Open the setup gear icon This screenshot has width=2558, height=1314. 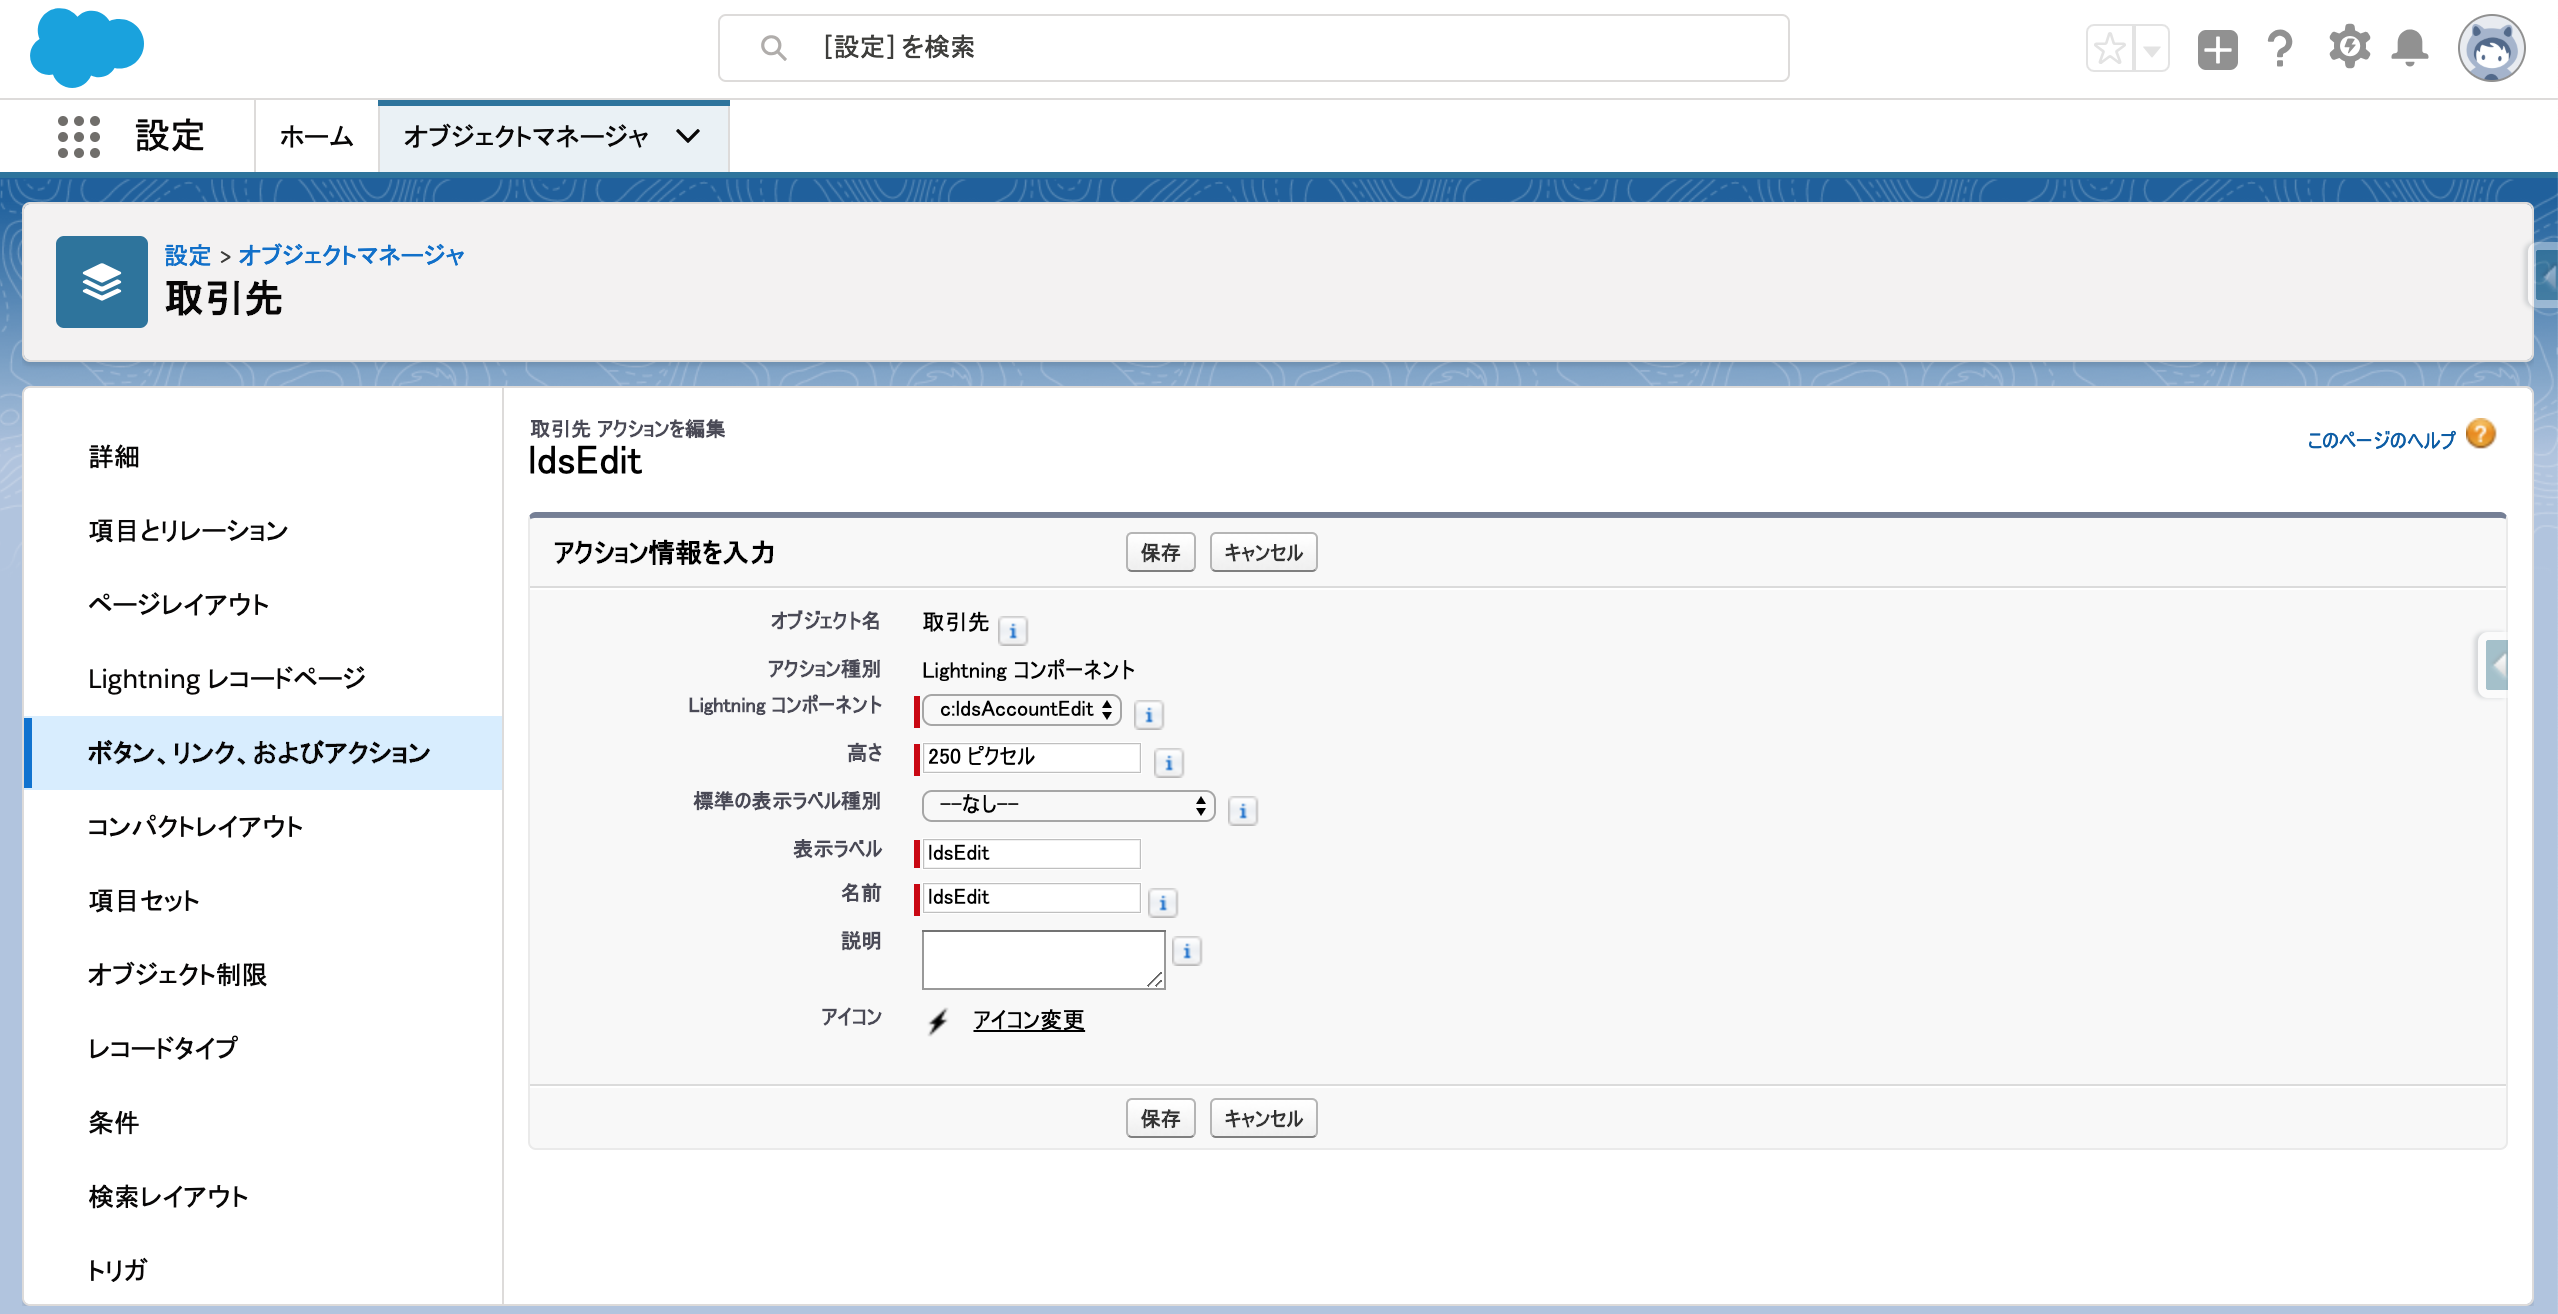coord(2349,47)
